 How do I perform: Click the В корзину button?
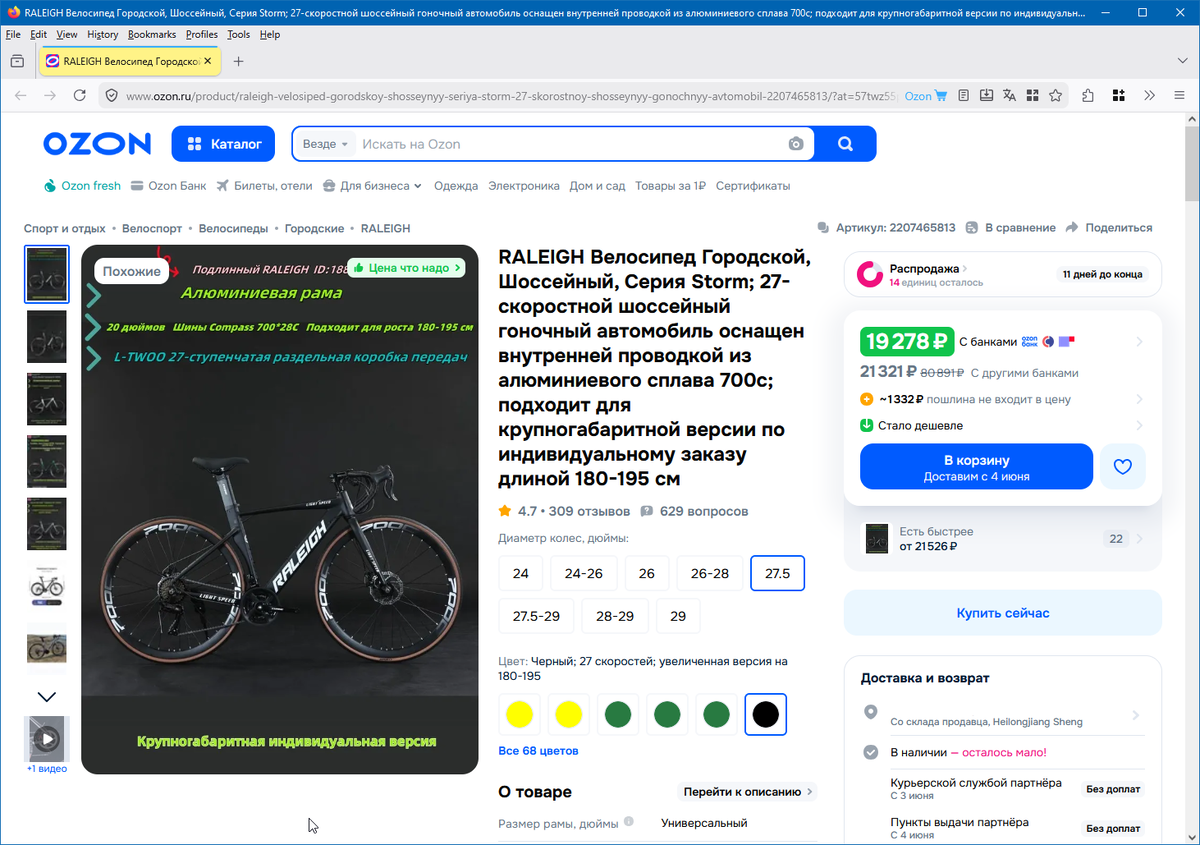pos(976,467)
